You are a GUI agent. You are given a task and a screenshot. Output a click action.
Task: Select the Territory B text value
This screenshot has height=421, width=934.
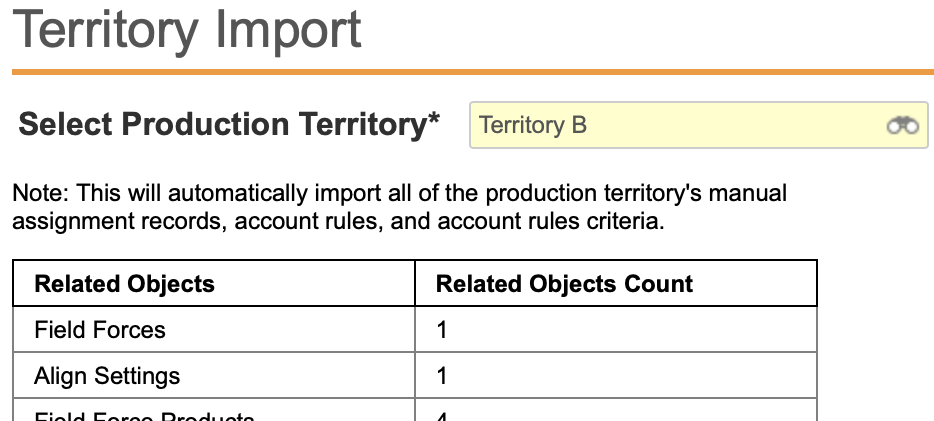(x=533, y=125)
